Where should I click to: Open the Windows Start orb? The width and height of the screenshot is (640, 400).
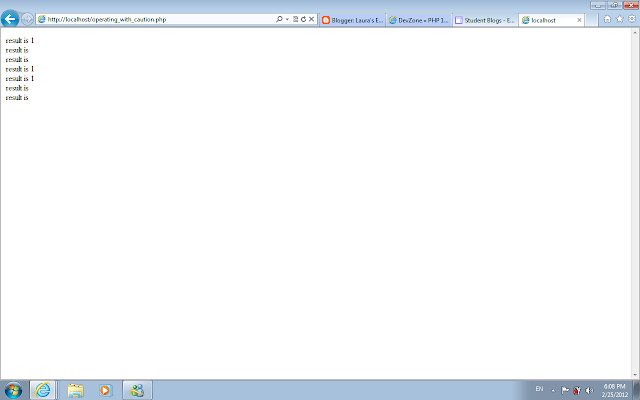pyautogui.click(x=13, y=390)
